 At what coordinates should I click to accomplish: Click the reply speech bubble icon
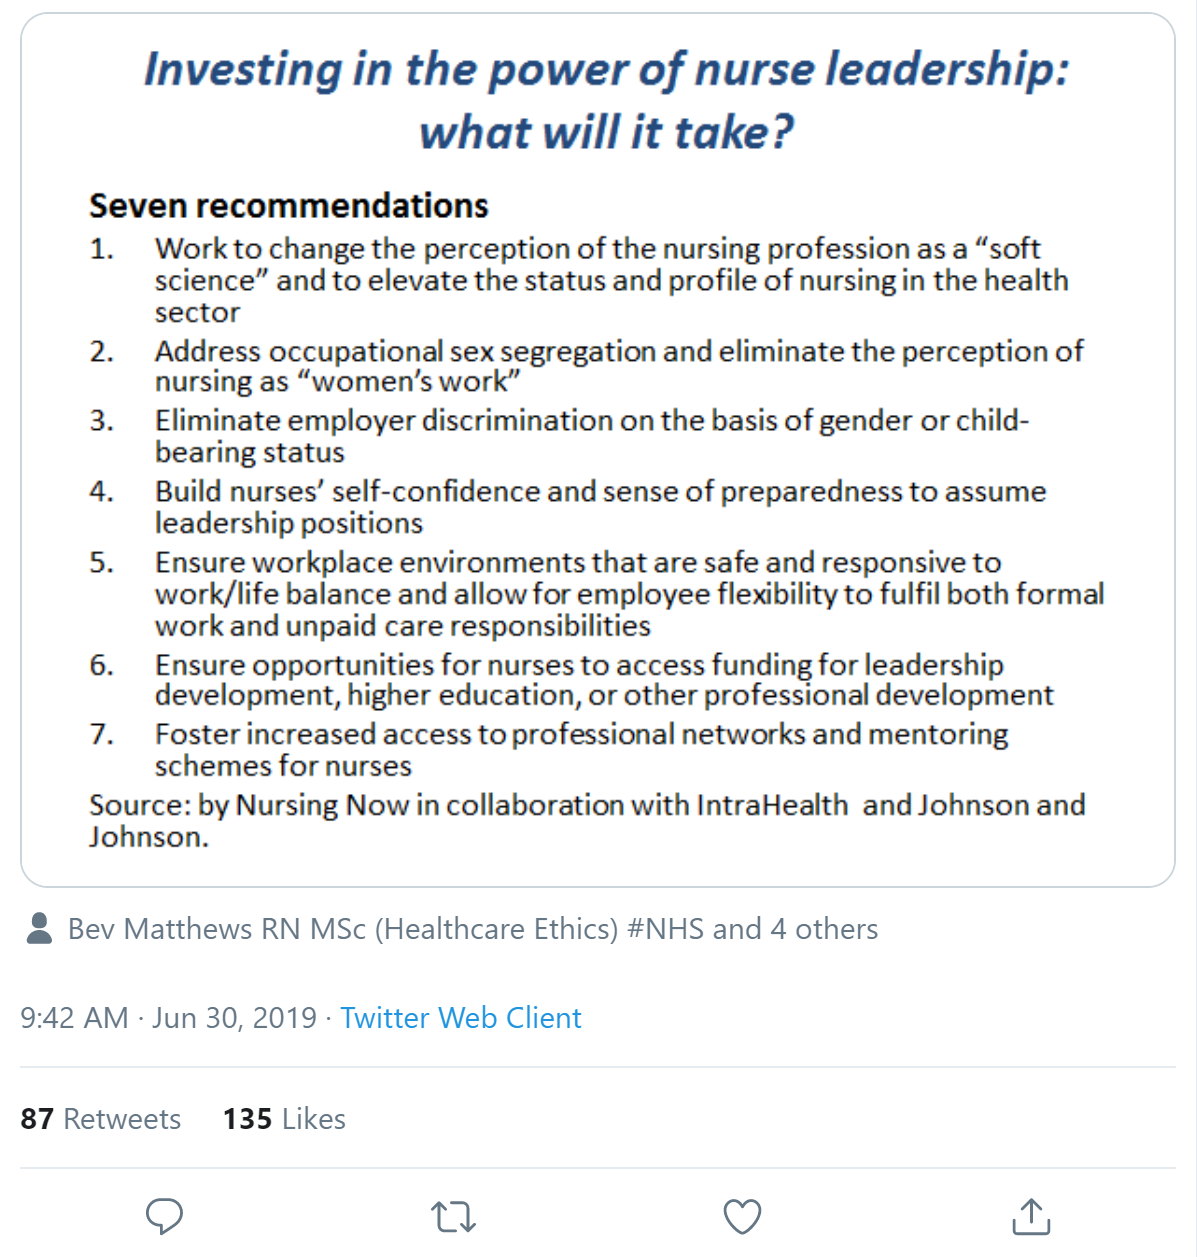coord(164,1216)
